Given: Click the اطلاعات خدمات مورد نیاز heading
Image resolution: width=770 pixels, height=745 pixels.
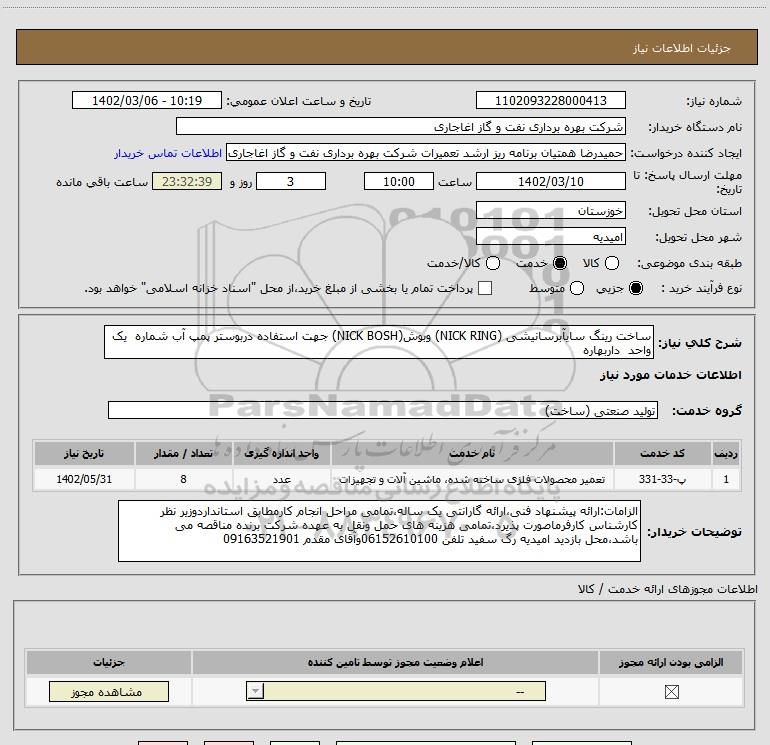Looking at the screenshot, I should (x=670, y=375).
